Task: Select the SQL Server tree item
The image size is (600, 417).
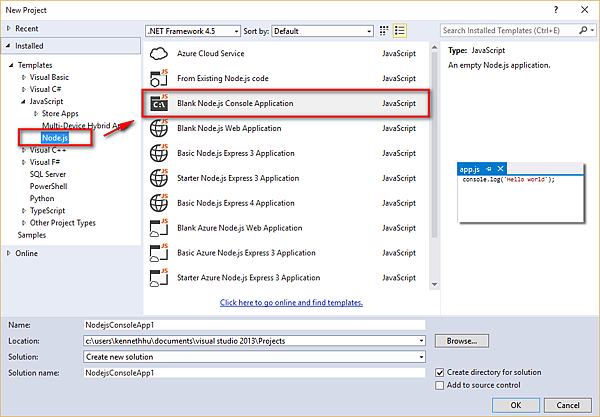Action: click(x=48, y=174)
